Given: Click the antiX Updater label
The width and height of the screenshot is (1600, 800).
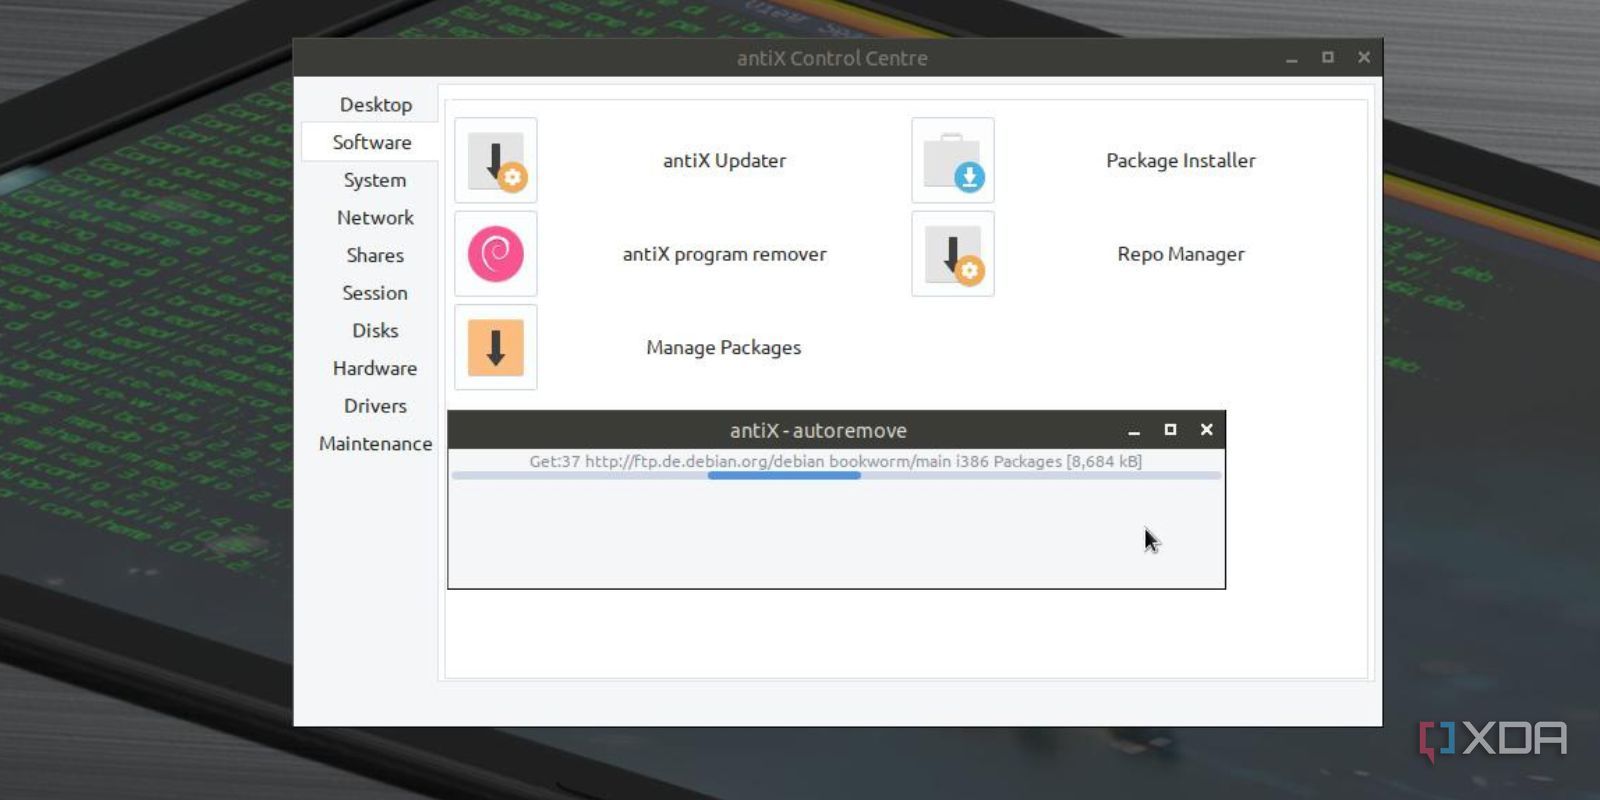Looking at the screenshot, I should pos(724,160).
